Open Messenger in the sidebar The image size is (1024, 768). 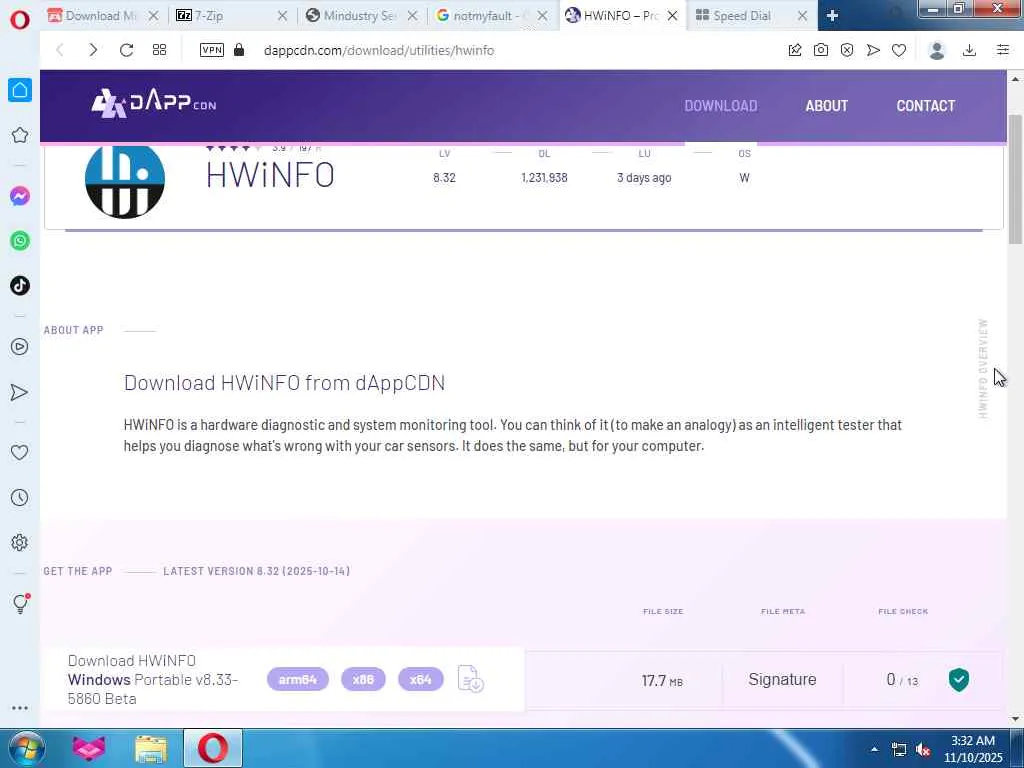[20, 196]
